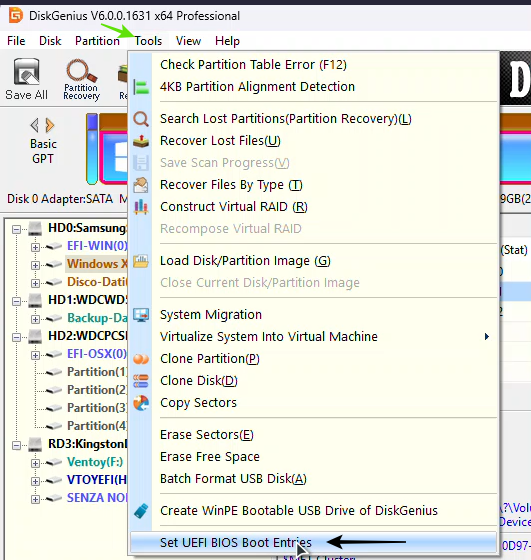Choose Load Disk/Partition Image

pos(314,261)
